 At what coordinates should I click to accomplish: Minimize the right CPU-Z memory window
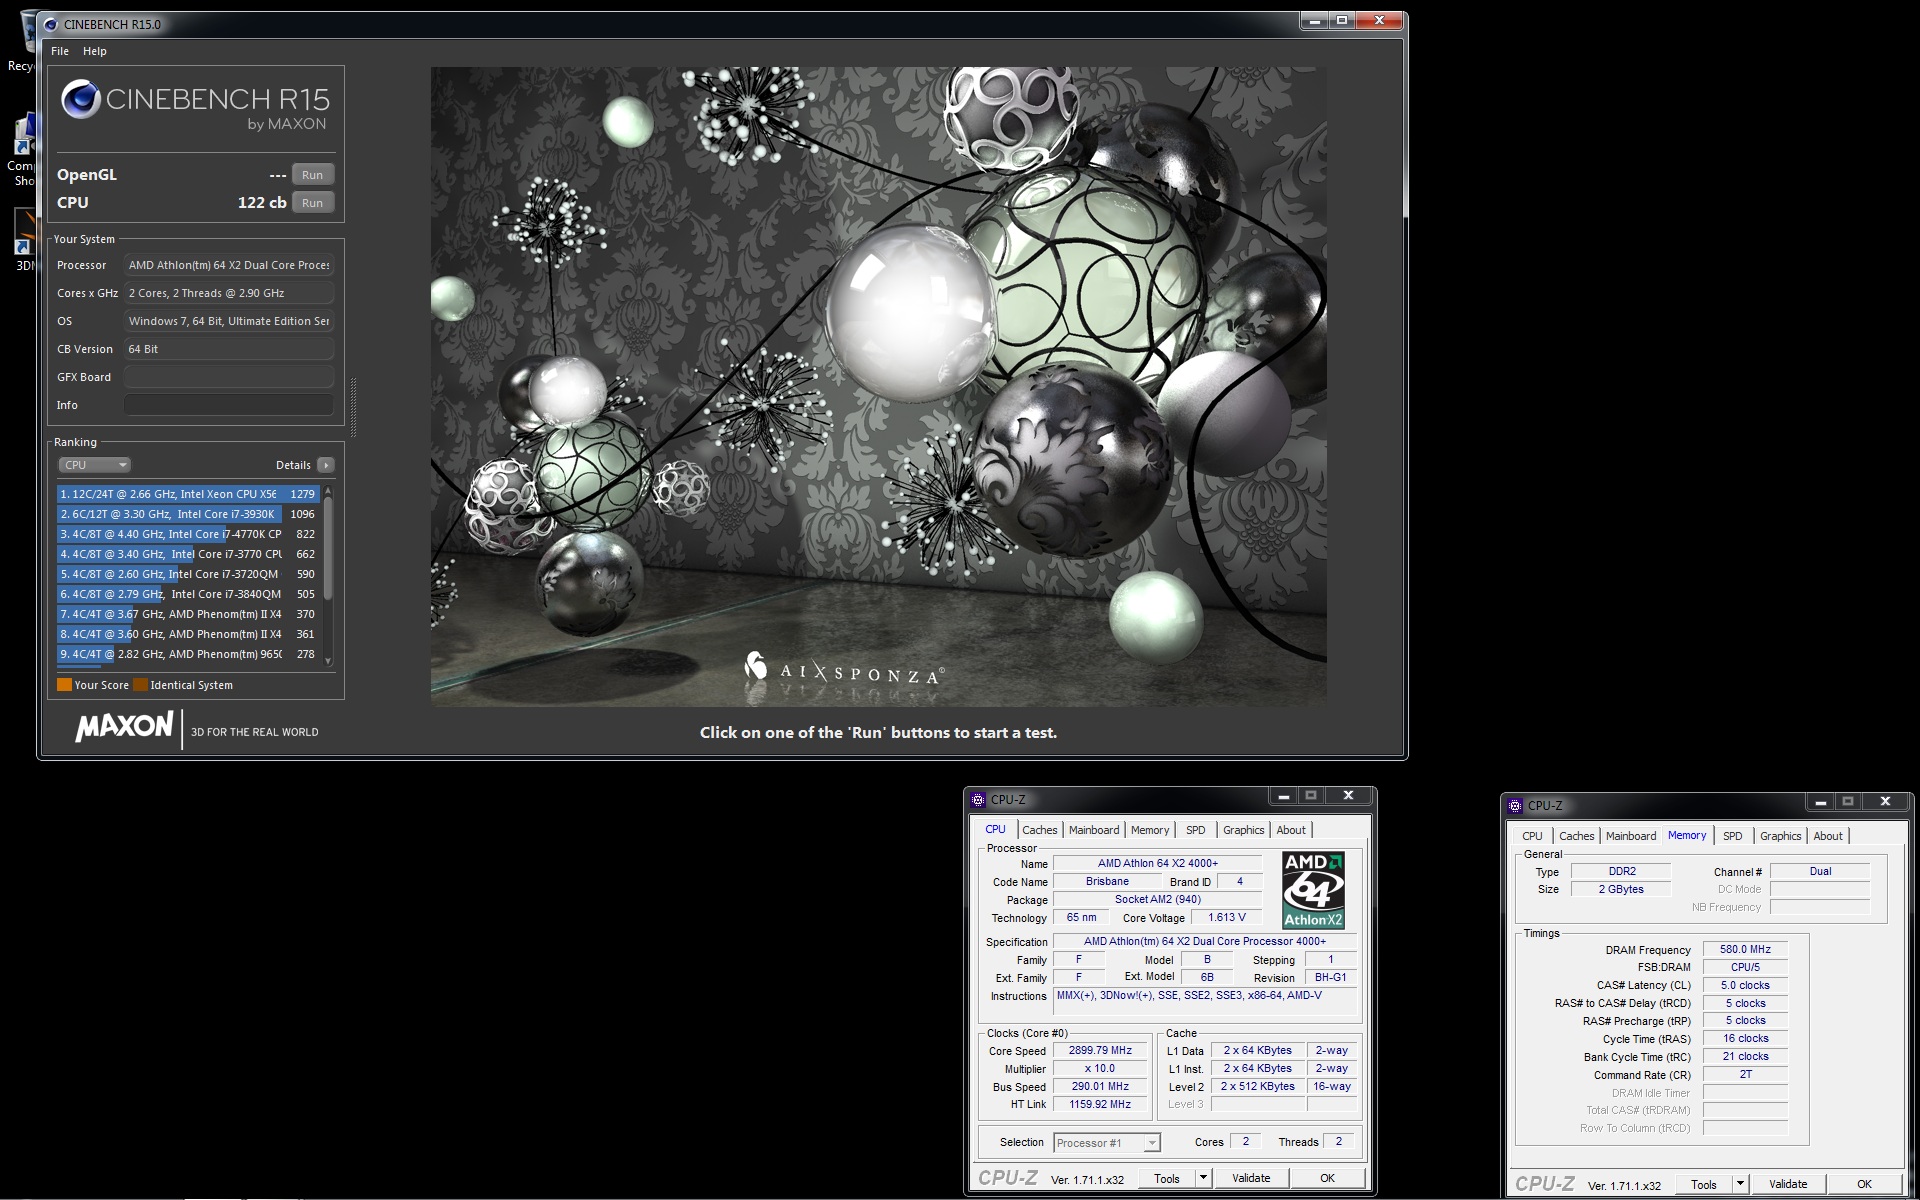pyautogui.click(x=1820, y=802)
